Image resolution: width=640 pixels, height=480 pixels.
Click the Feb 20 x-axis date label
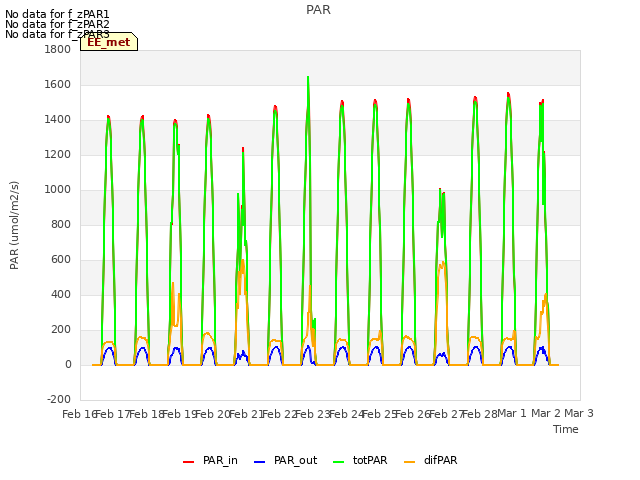tap(213, 414)
